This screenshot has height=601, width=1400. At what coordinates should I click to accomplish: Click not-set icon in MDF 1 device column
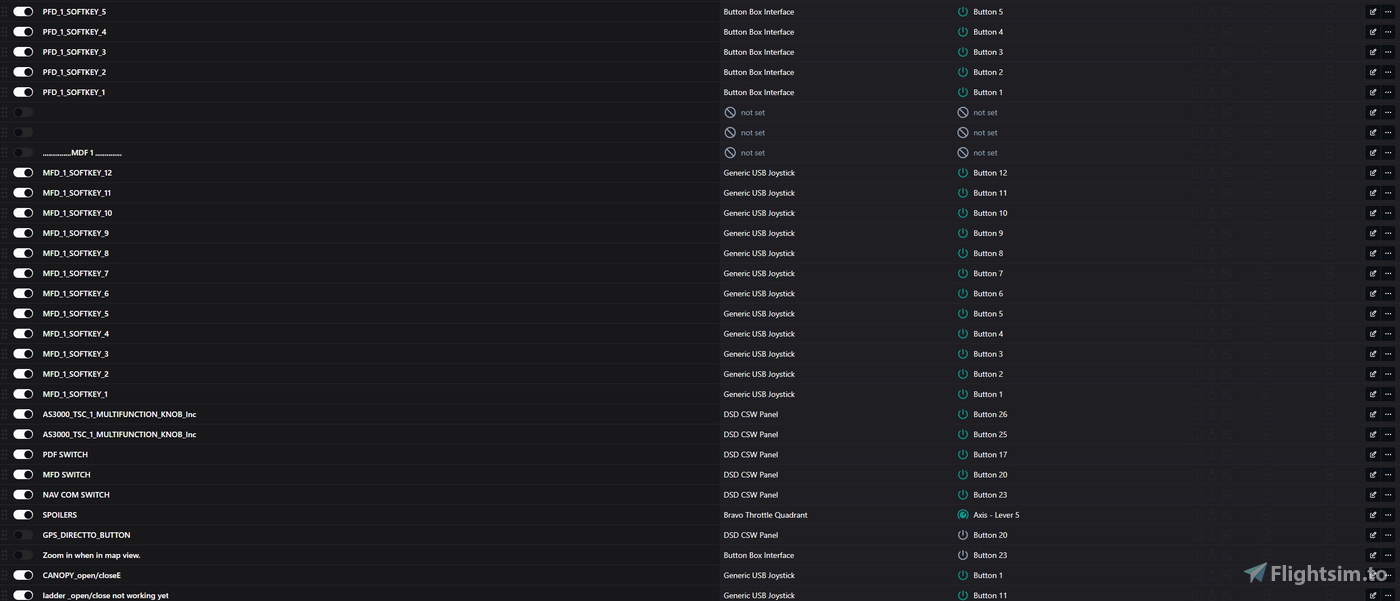[x=730, y=153]
